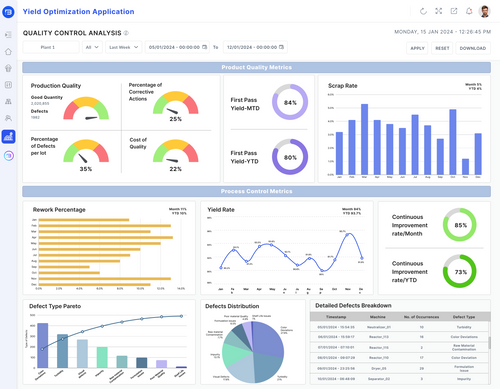Click the Product Quality Metrics section header

point(256,67)
